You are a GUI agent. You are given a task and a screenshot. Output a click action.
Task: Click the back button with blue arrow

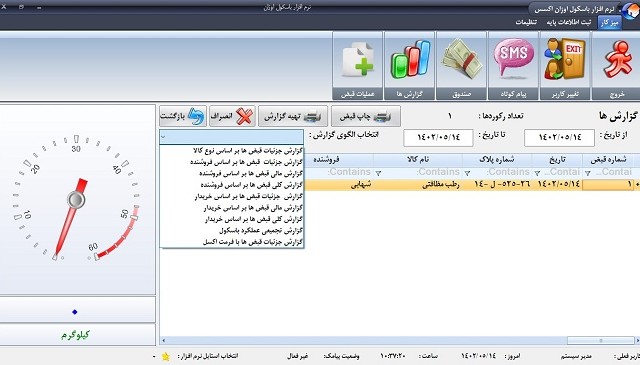coord(183,116)
